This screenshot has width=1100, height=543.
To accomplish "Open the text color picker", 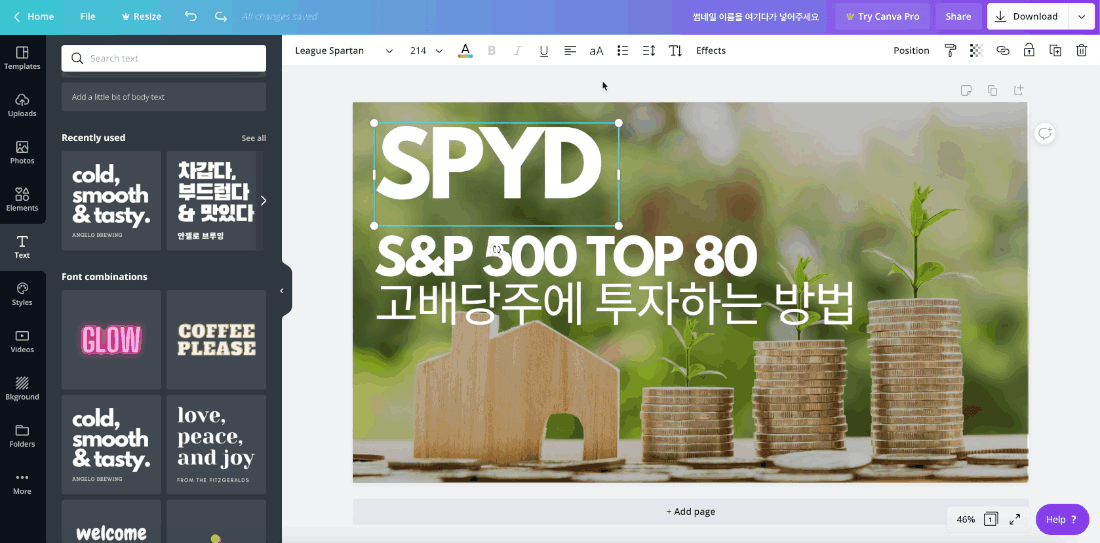I will point(464,51).
